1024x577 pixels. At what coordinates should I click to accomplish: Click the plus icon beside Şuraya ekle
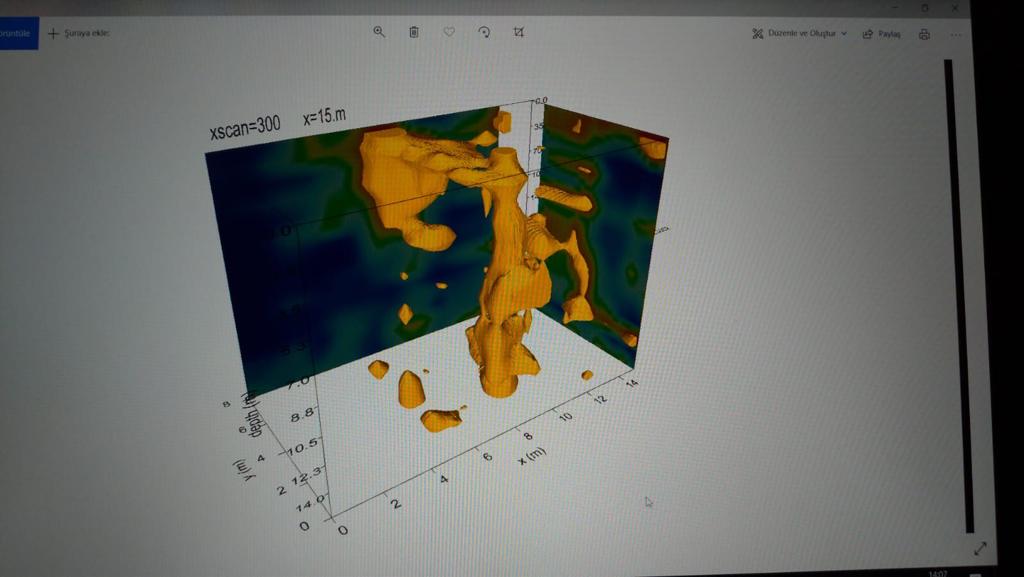tap(53, 33)
